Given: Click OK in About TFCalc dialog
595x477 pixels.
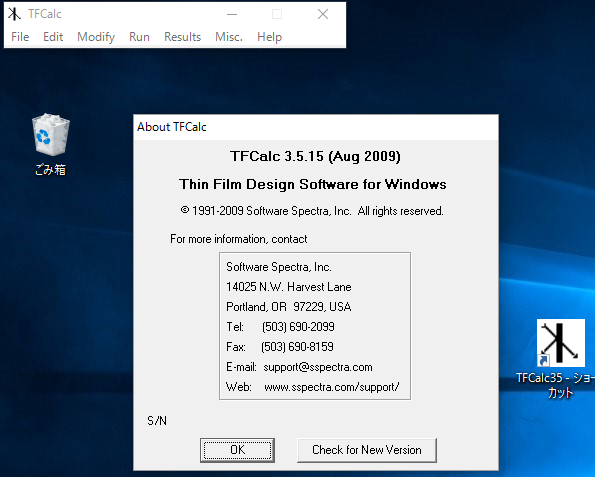Looking at the screenshot, I should (x=238, y=450).
